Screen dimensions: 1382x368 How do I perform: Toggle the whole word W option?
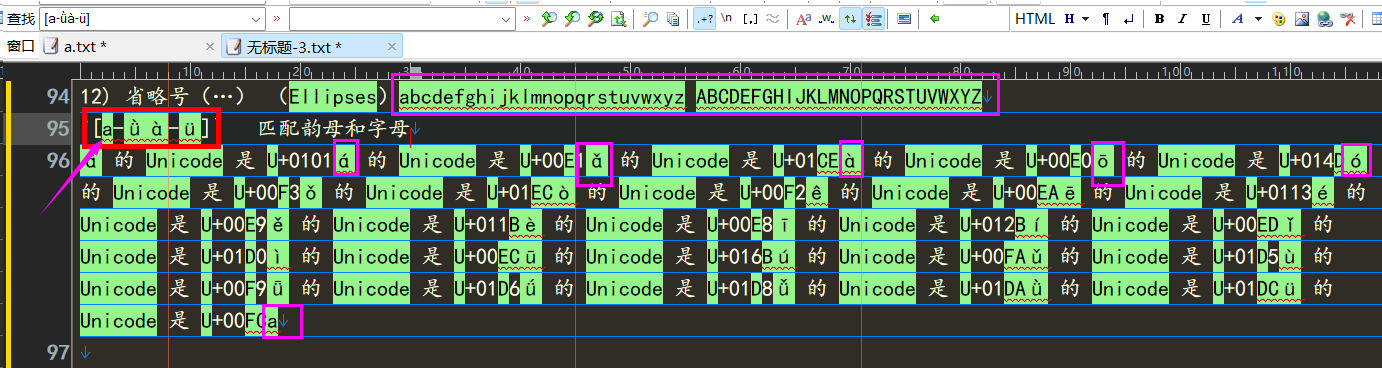pos(827,18)
